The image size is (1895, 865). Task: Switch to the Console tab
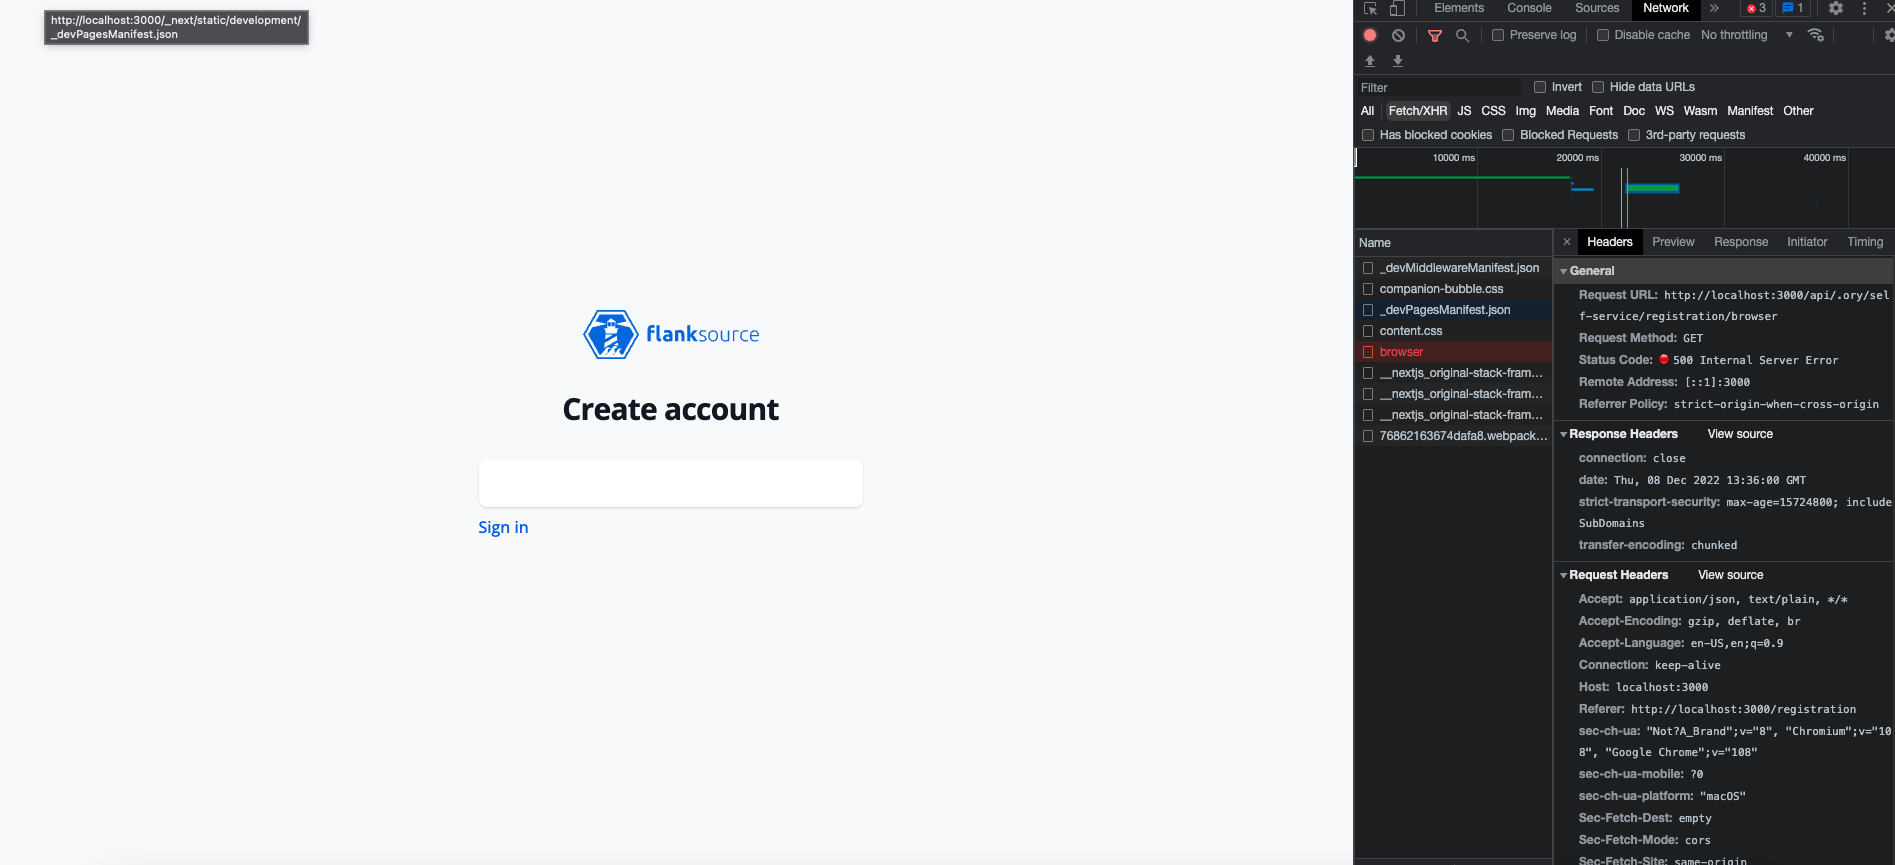click(1529, 8)
